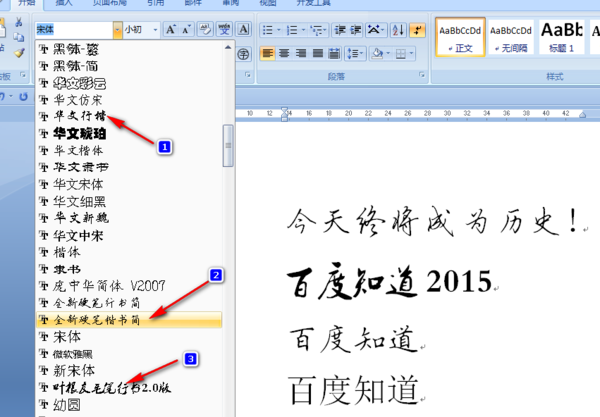Switch to the 插入 (Insert) ribbon tab
600x417 pixels.
pyautogui.click(x=64, y=3)
